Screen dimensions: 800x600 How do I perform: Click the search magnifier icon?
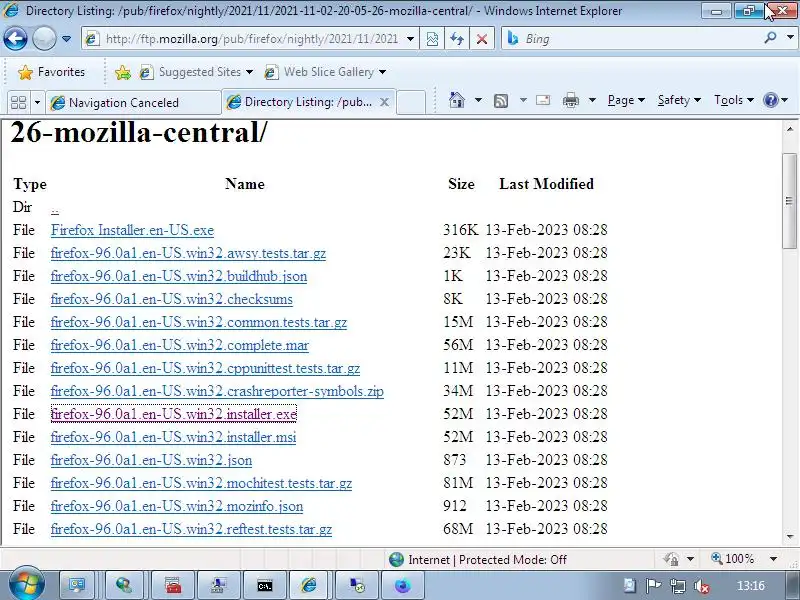(x=770, y=38)
